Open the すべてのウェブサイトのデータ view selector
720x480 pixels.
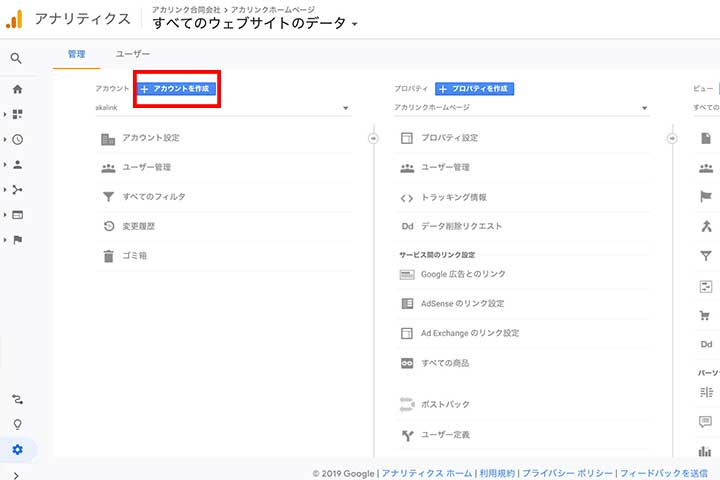click(255, 23)
